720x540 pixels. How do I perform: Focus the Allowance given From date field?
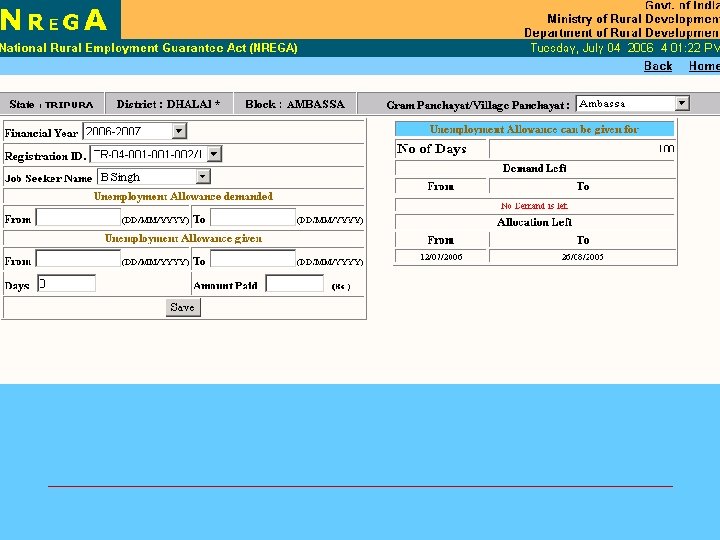79,259
